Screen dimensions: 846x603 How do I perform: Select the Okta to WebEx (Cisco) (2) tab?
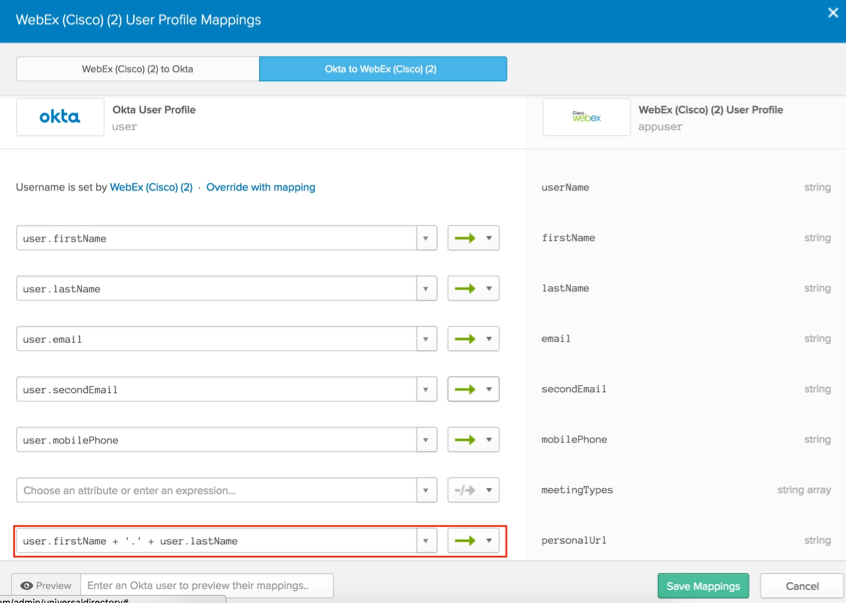click(382, 69)
